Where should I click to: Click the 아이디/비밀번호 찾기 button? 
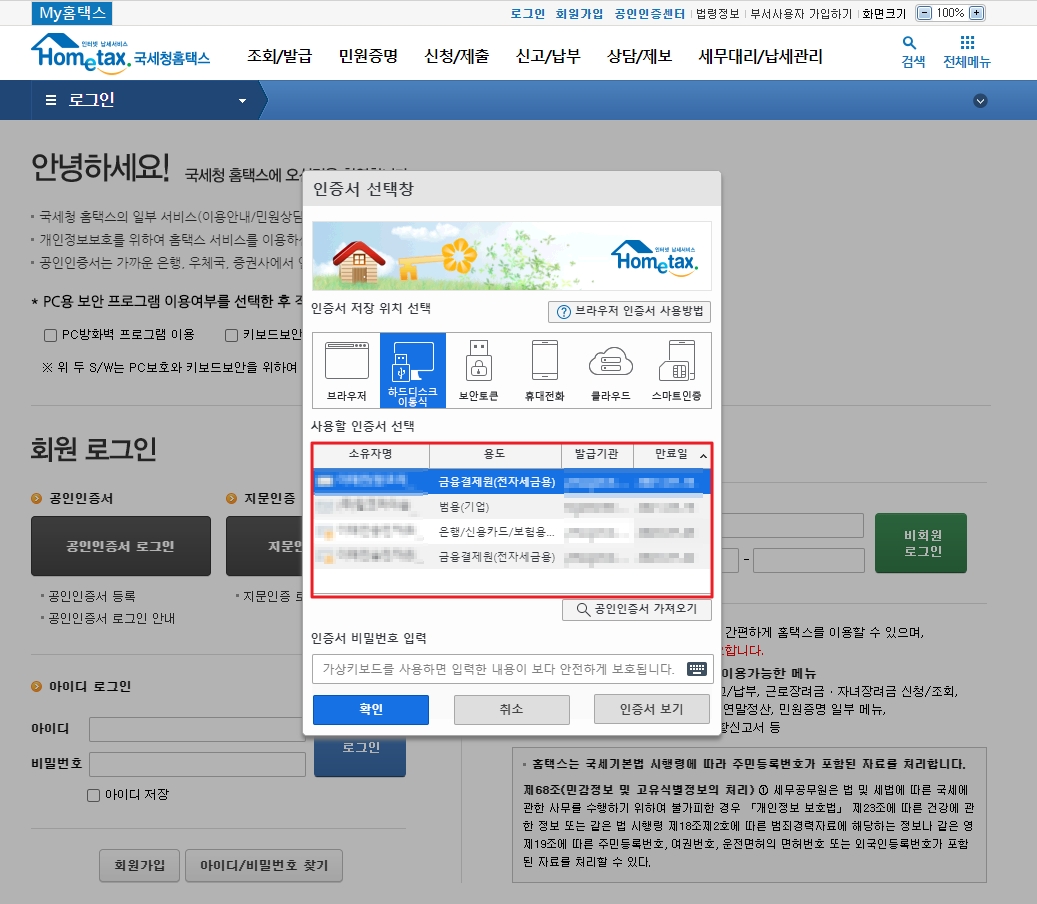(264, 866)
